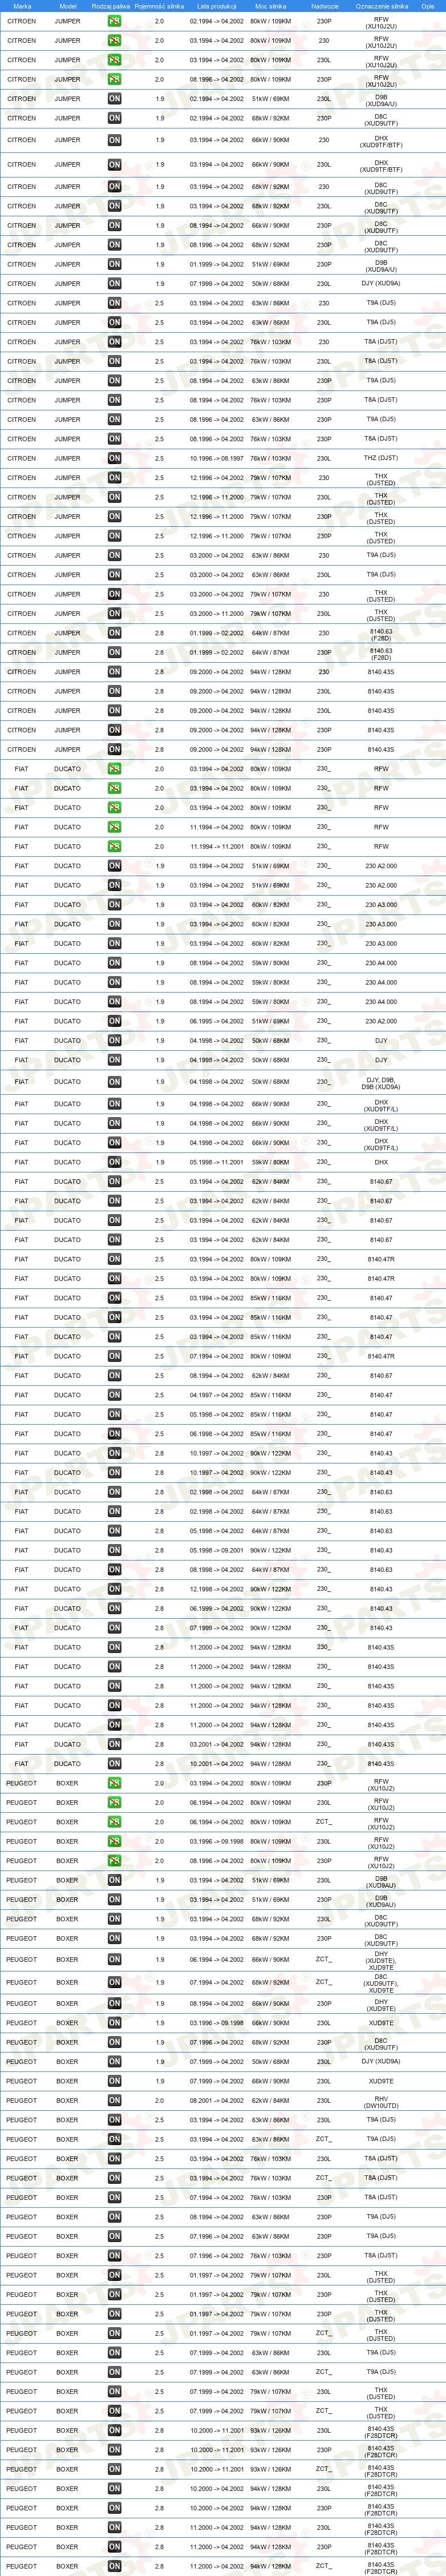This screenshot has height=2576, width=446.
Task: Select the date range 01.1999 -> 04.2002
Action: pos(217,265)
